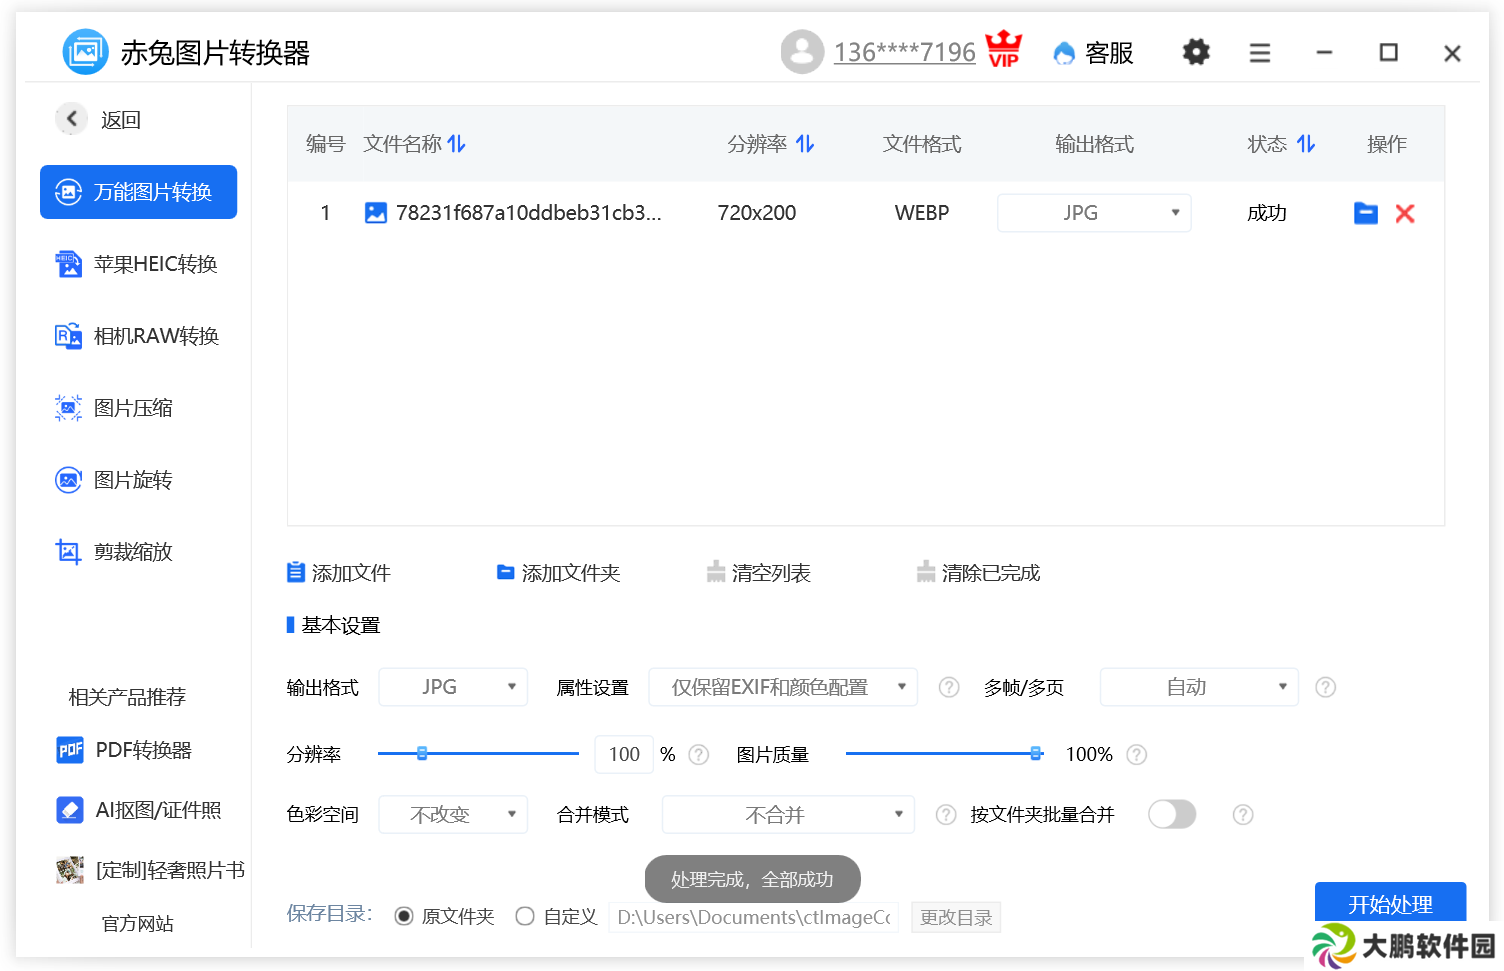Open PDF转换器 recommended product
The width and height of the screenshot is (1504, 971).
[x=124, y=750]
